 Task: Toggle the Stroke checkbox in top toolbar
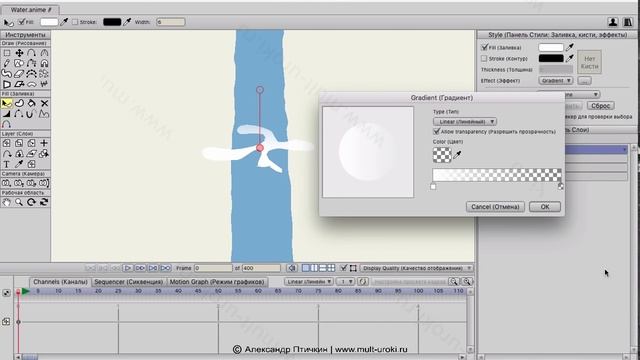click(x=75, y=22)
